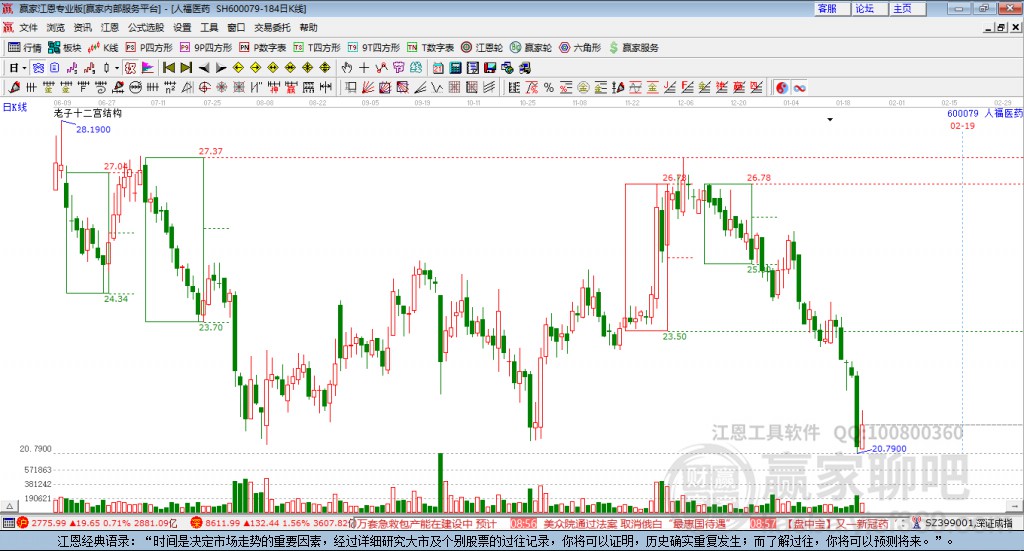Open the calculator icon
Viewport: 1024px width, 551px height.
pos(455,68)
